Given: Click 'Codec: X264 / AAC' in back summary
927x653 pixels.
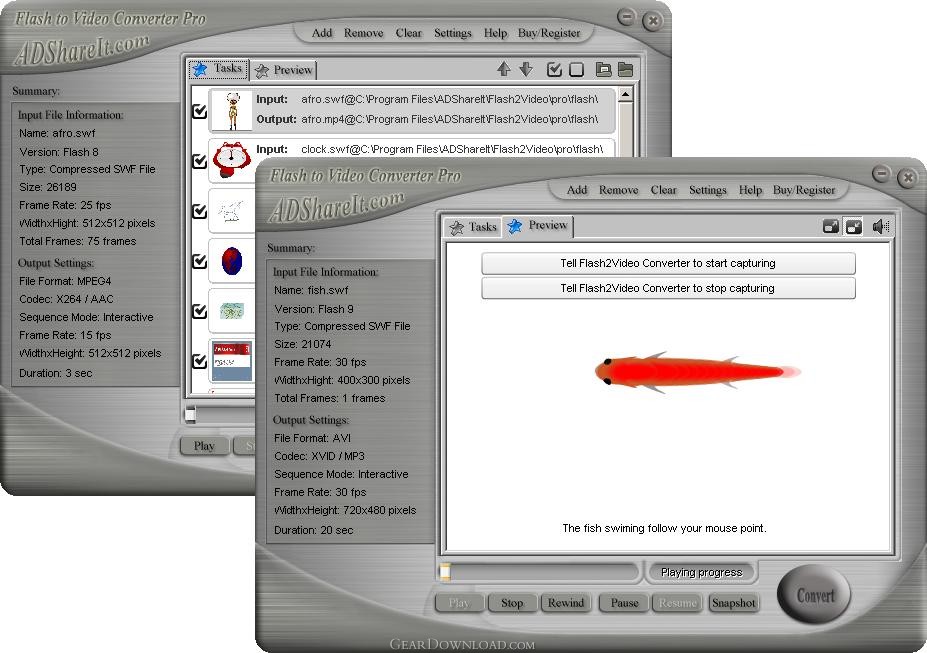Looking at the screenshot, I should point(66,299).
